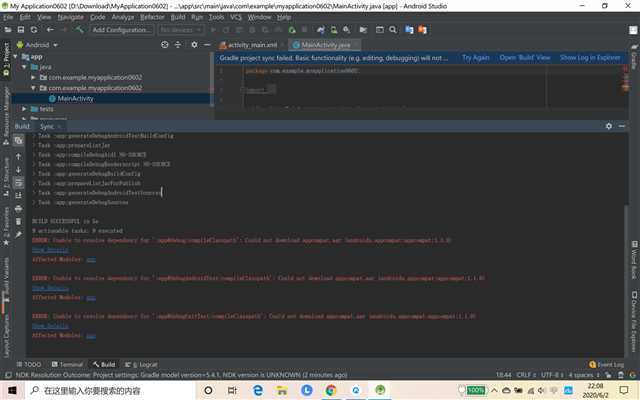Viewport: 640px width, 400px height.
Task: Click the Open file toolbar icon
Action: (x=8, y=30)
